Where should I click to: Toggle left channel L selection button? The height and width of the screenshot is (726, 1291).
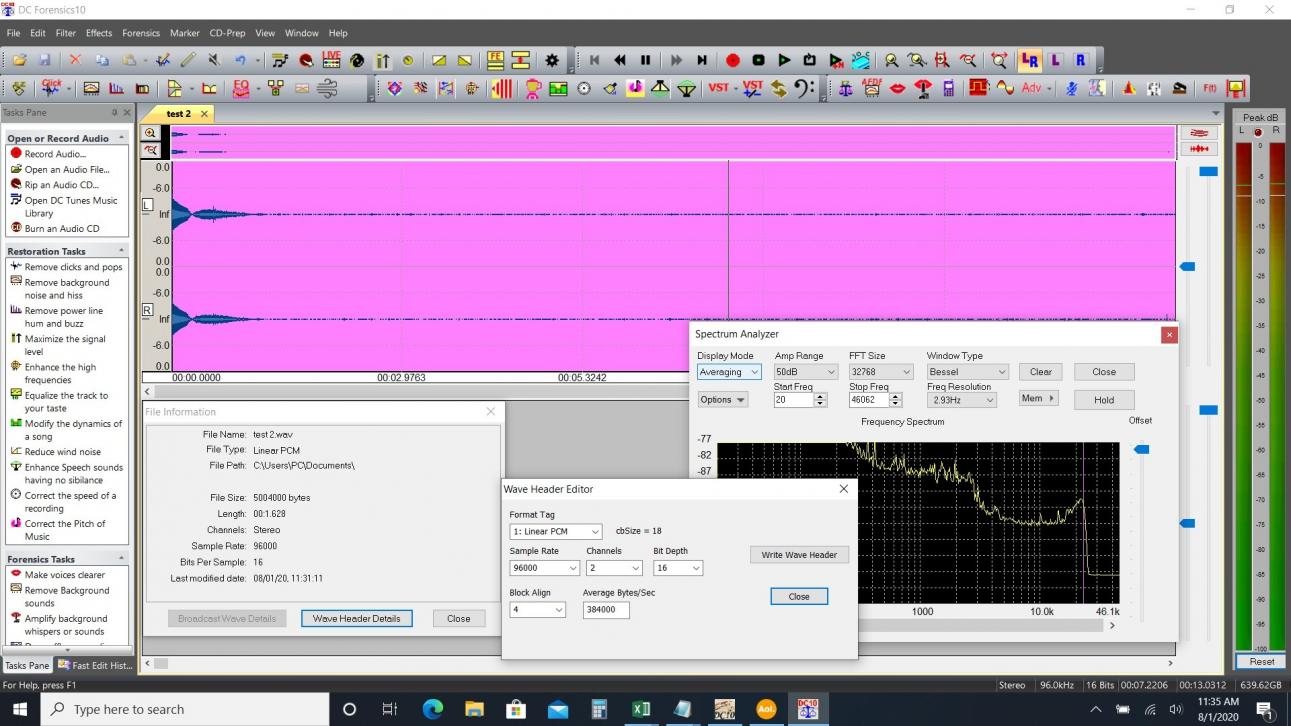click(x=1055, y=60)
